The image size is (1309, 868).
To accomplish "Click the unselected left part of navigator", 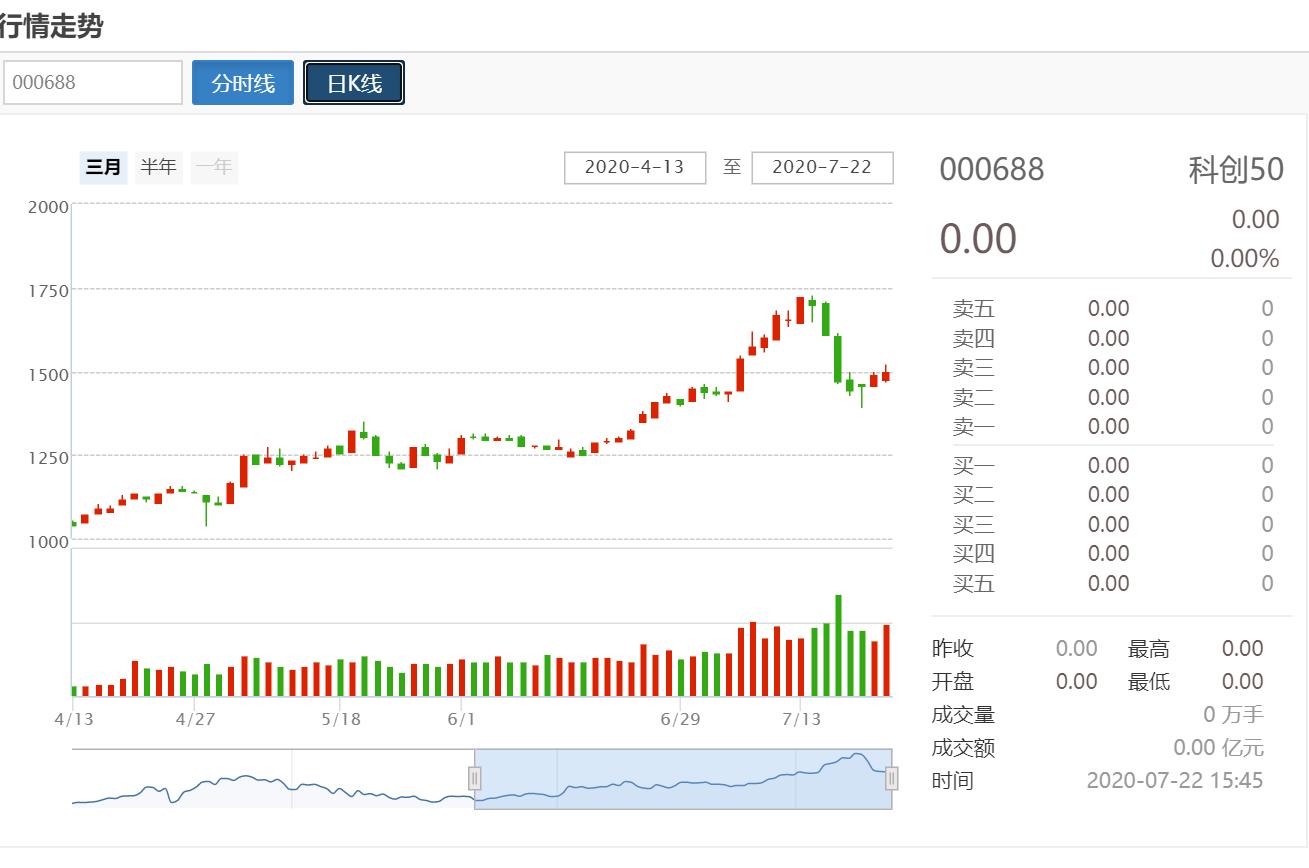I will (270, 778).
